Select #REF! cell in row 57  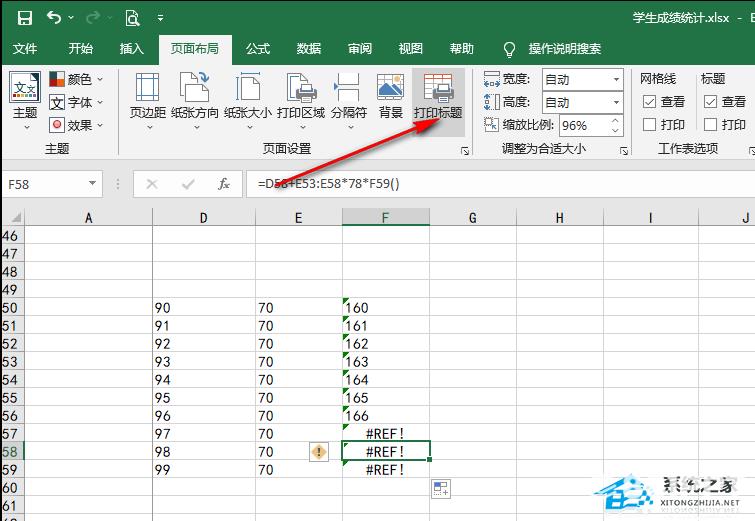(x=386, y=434)
